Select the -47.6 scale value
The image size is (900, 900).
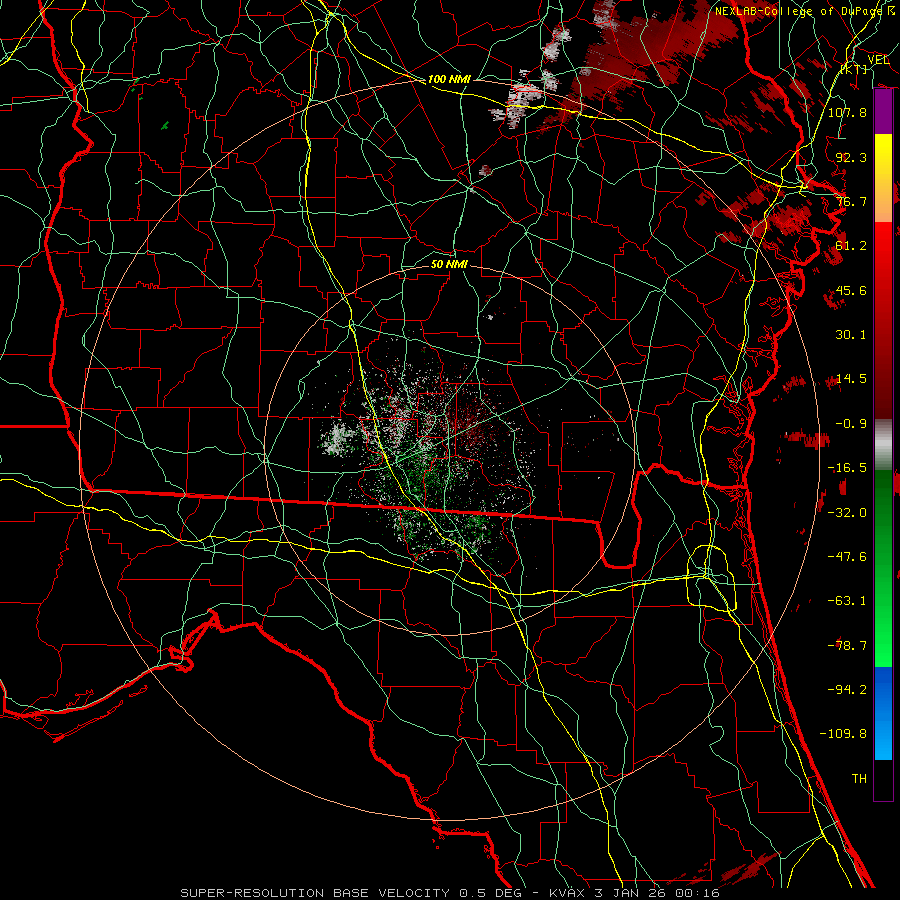(x=847, y=557)
